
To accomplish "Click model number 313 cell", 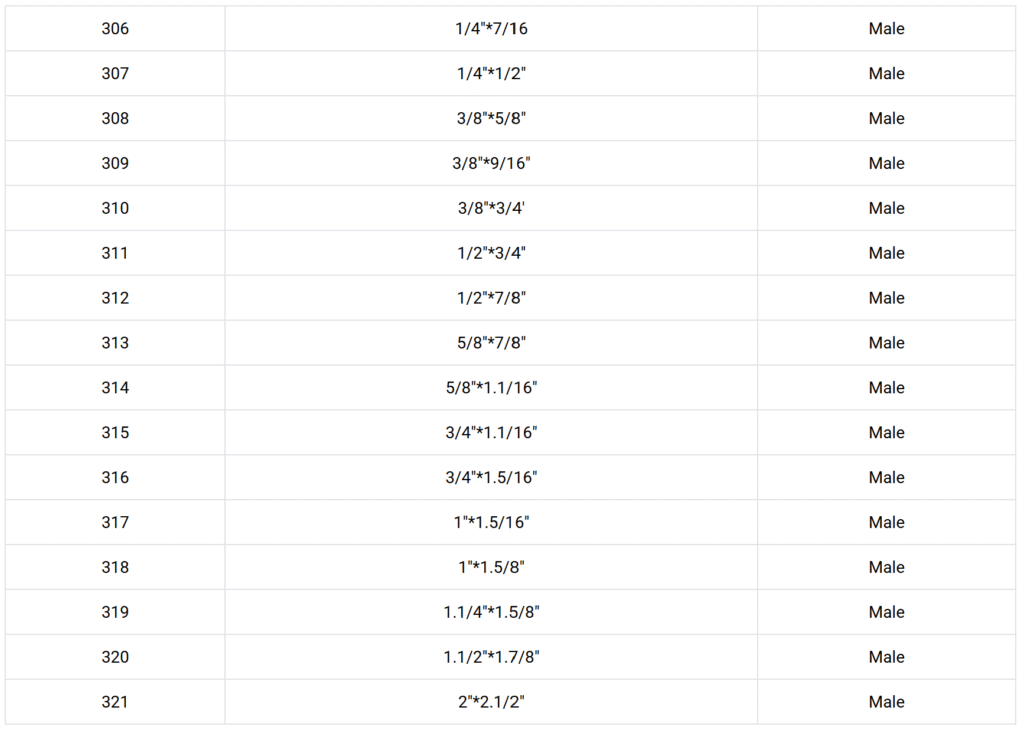I will coord(115,343).
